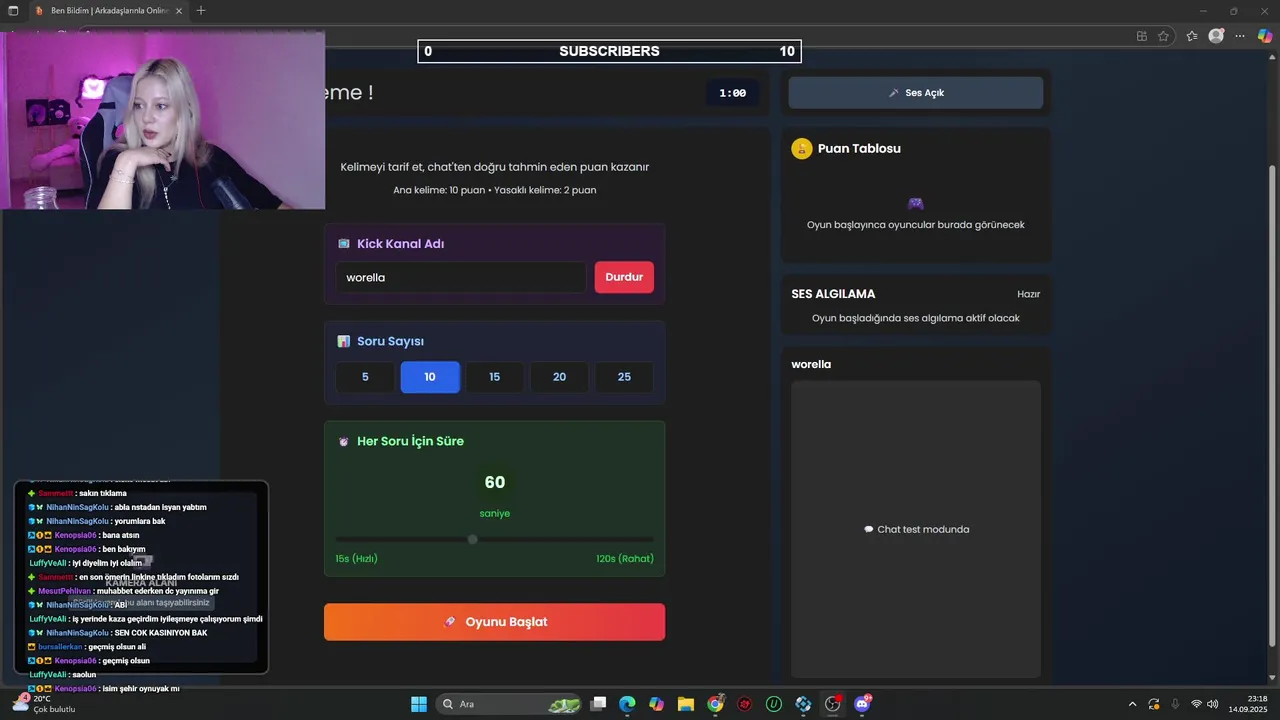1280x720 pixels.
Task: Open the tab actions menu icon
Action: pyautogui.click(x=13, y=11)
